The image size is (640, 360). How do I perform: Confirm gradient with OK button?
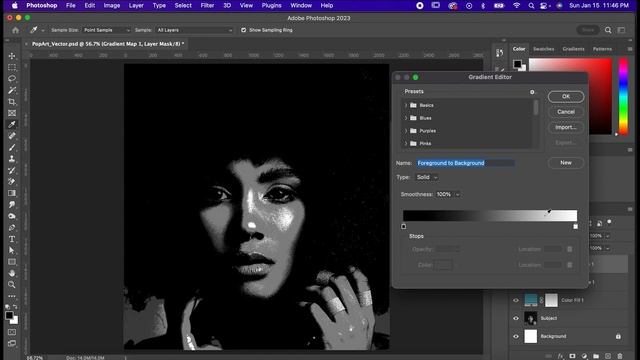[566, 97]
